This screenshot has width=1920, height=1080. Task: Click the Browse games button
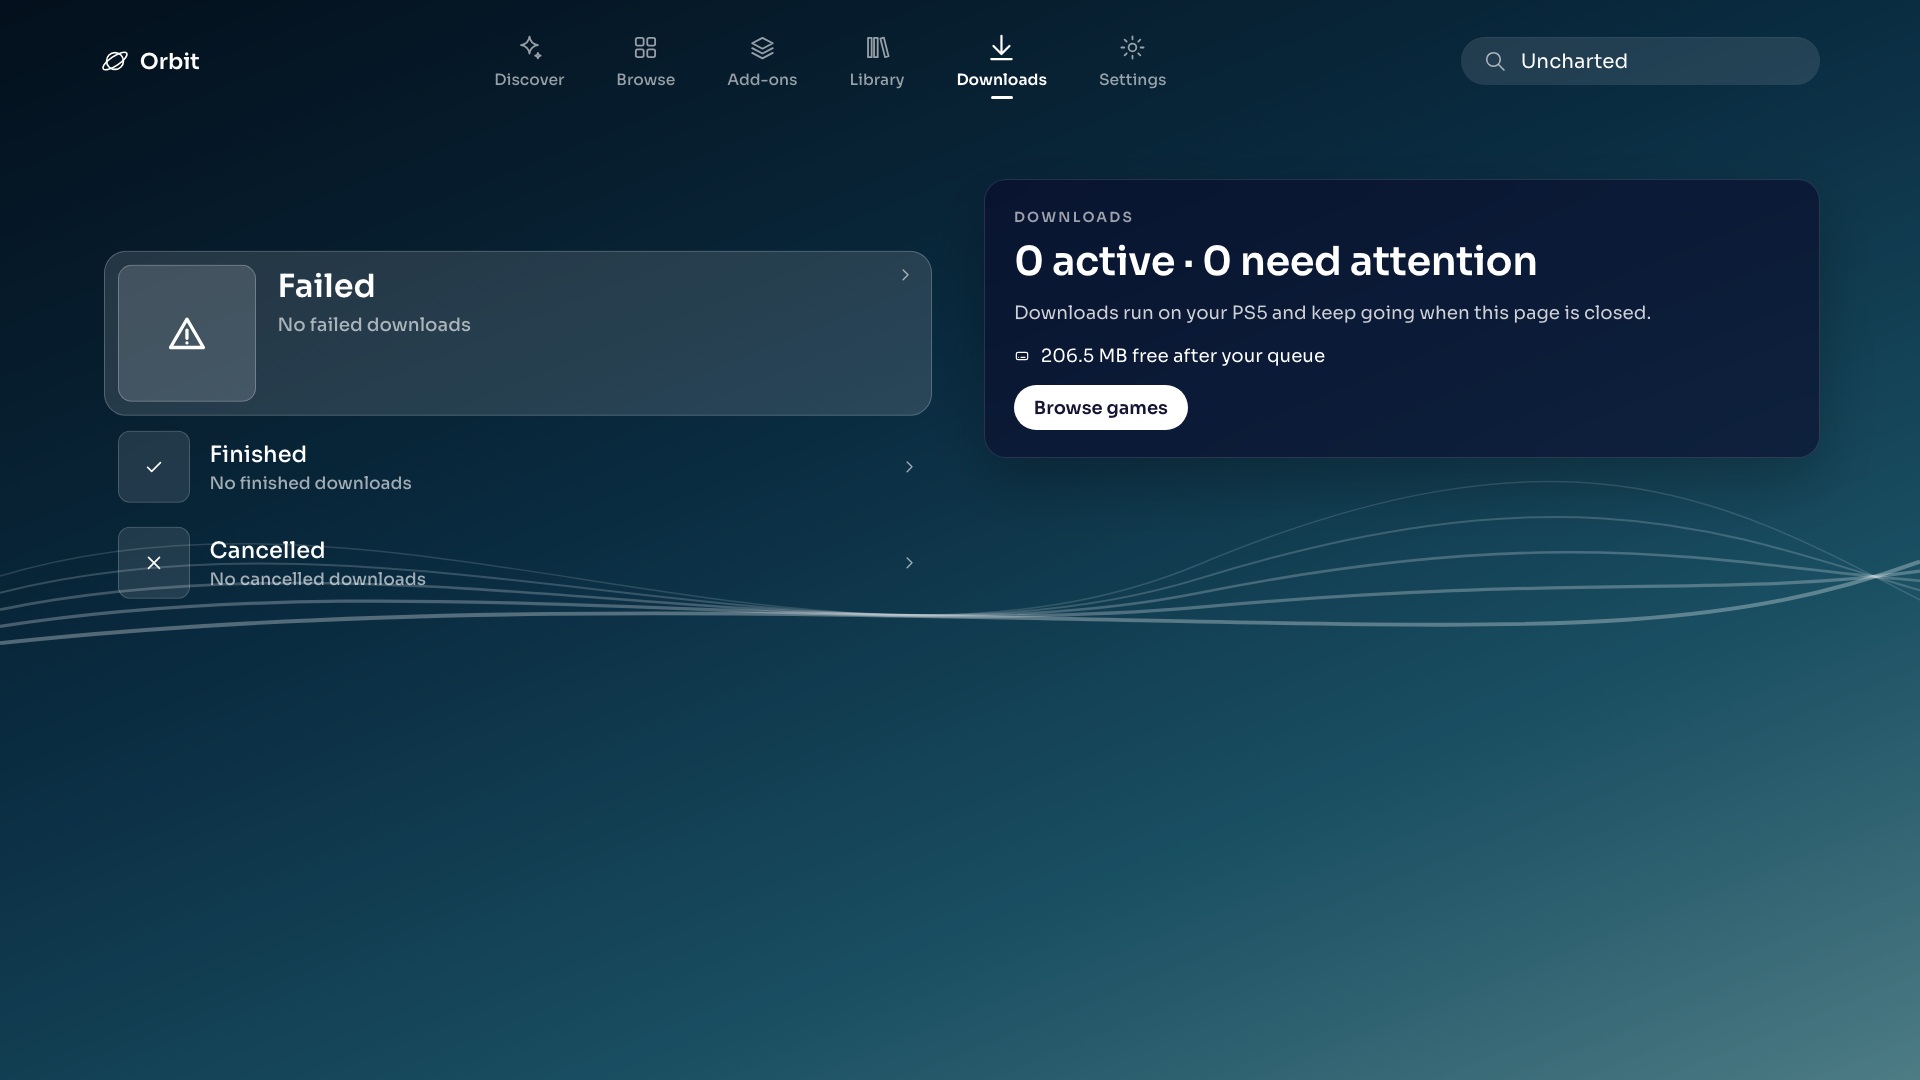pyautogui.click(x=1100, y=408)
